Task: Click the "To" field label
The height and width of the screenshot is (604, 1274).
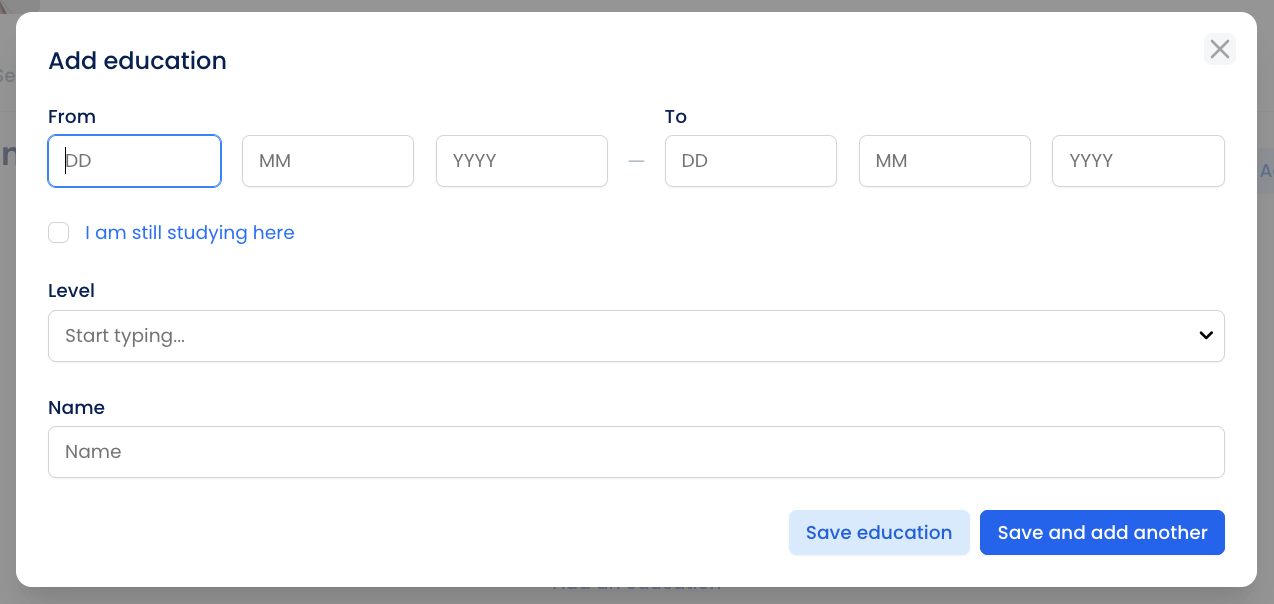Action: [676, 117]
